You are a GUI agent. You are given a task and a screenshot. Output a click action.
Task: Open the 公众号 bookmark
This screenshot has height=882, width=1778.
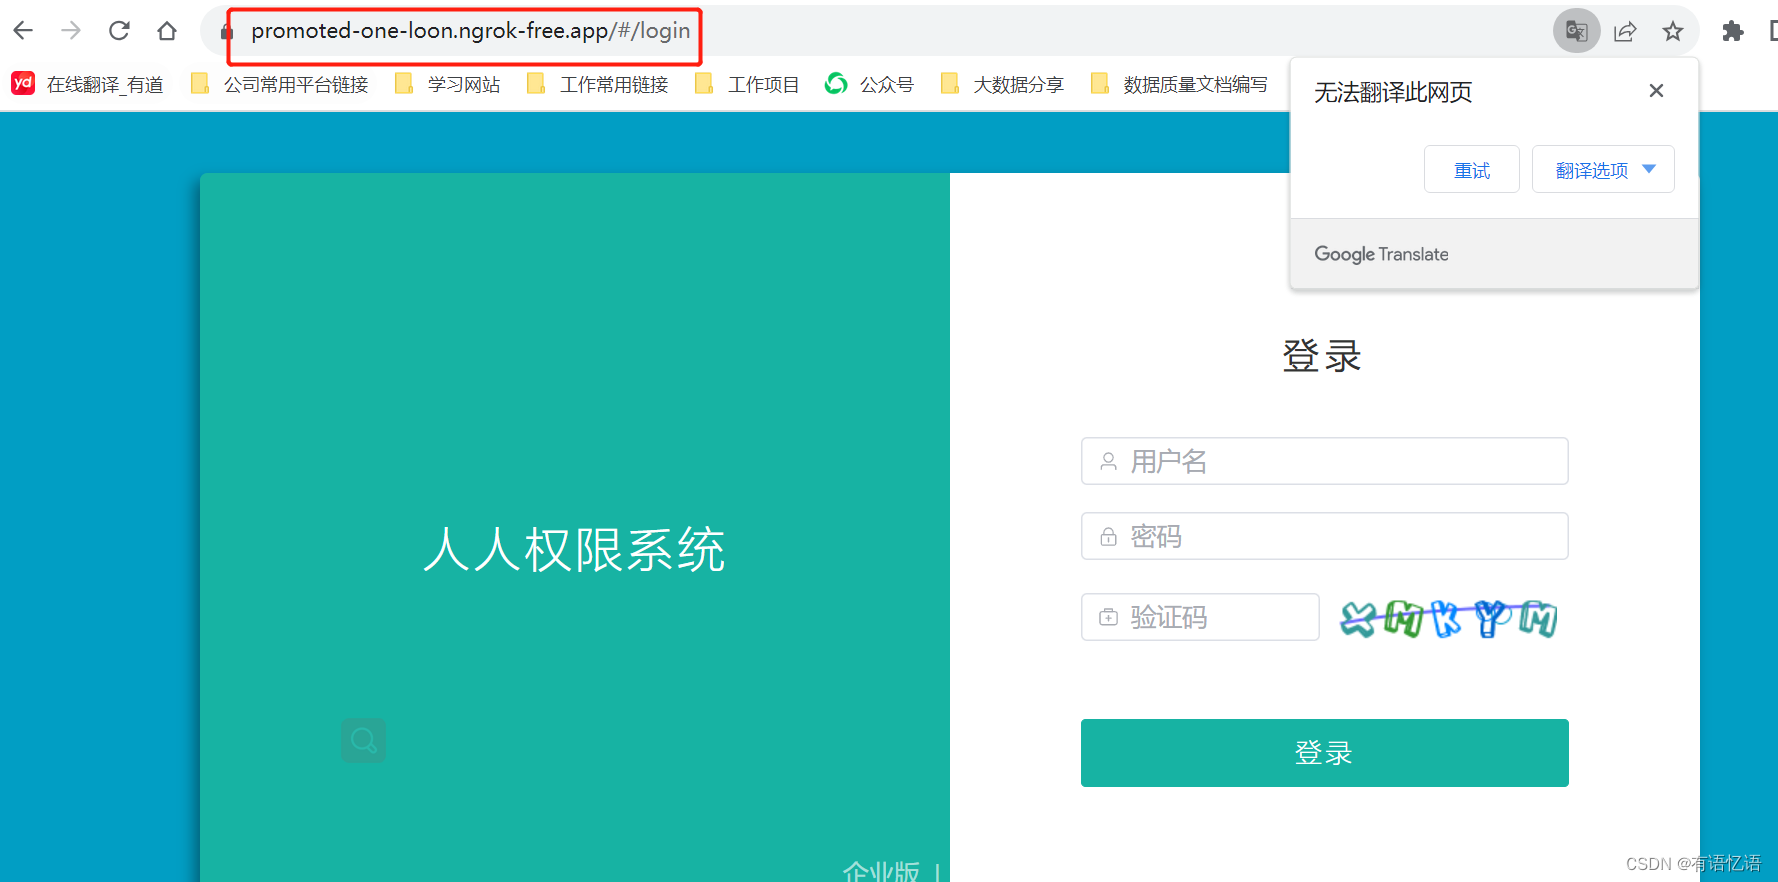click(870, 84)
